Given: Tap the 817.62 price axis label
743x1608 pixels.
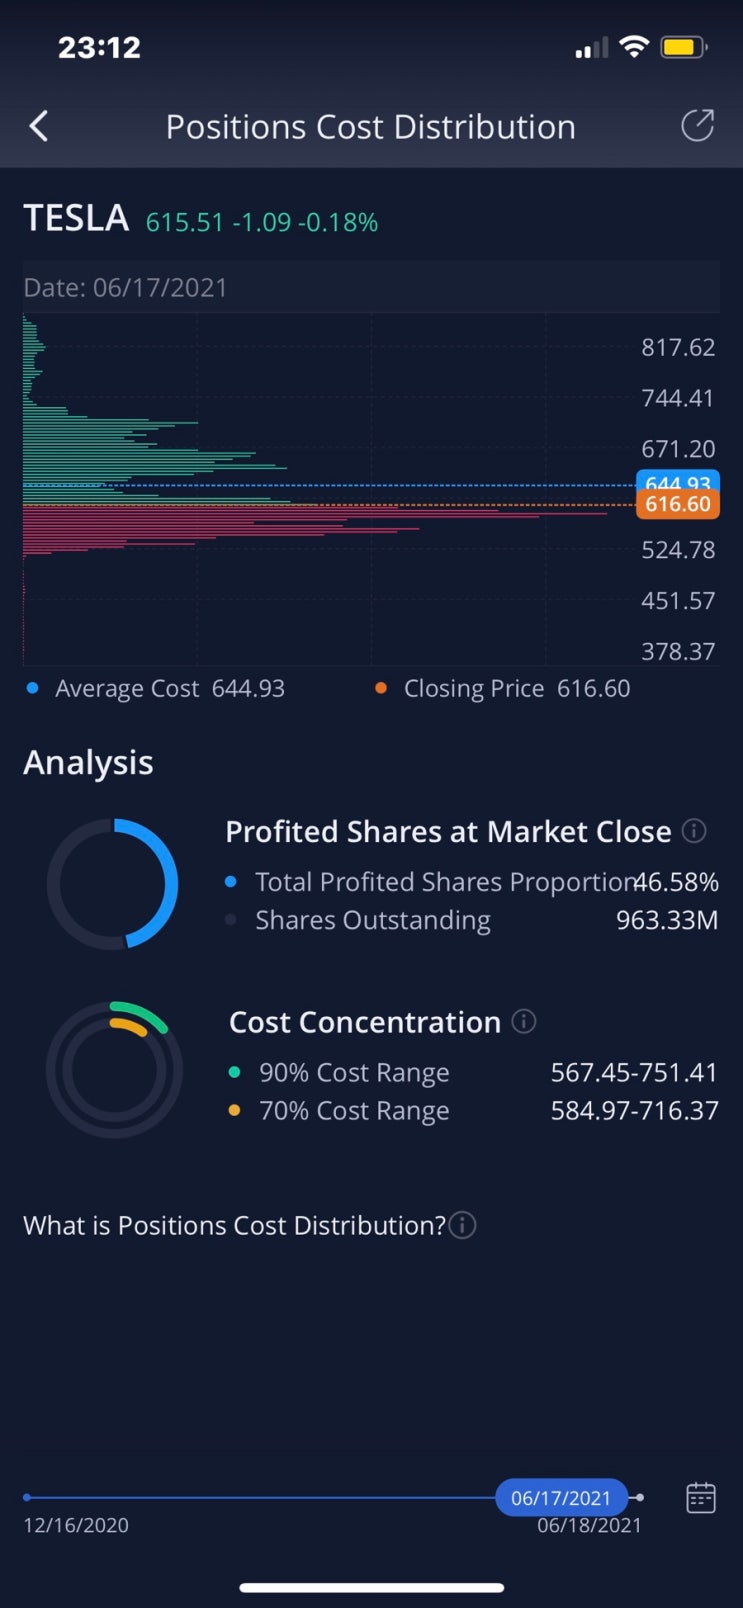Looking at the screenshot, I should [678, 347].
